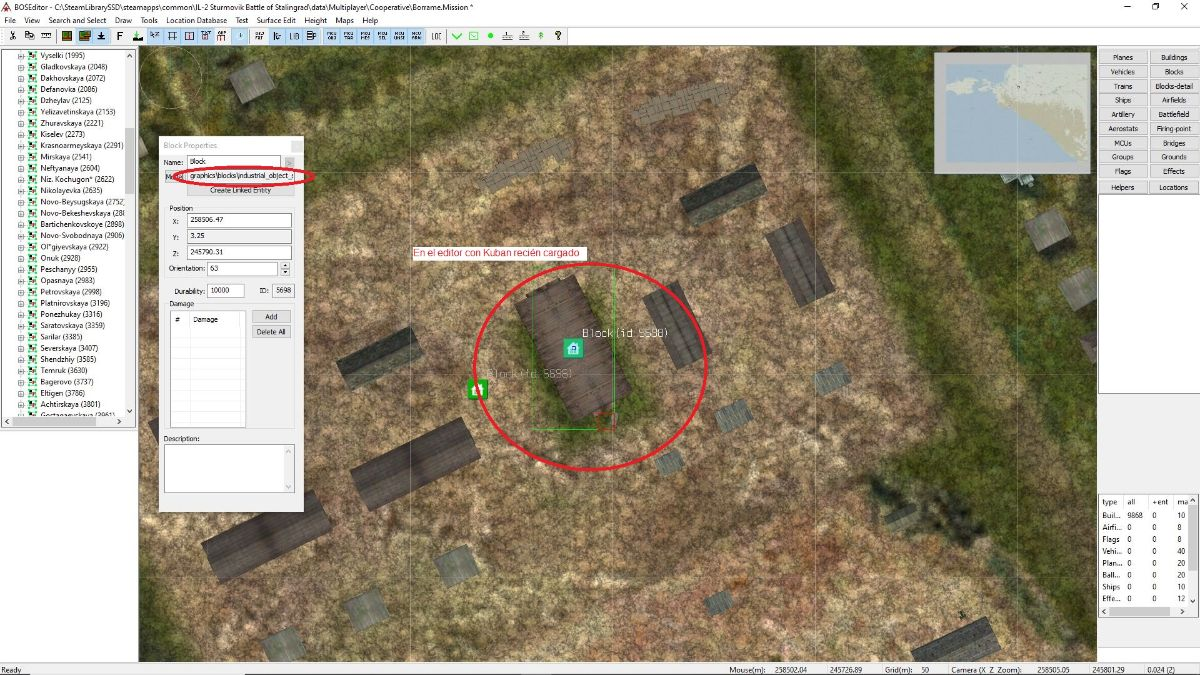Click the green dot toolbar icon
The image size is (1200, 675).
tap(490, 35)
